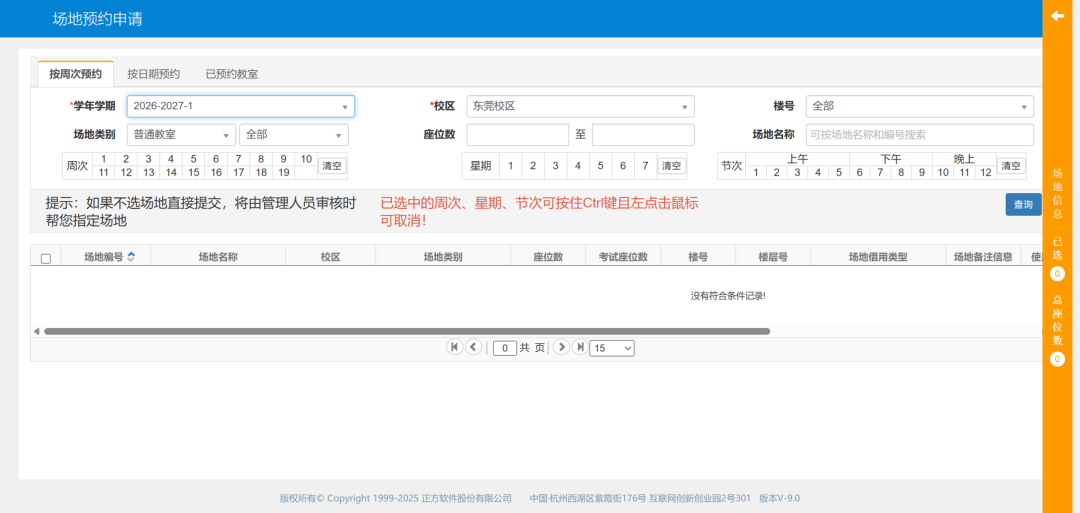Switch to the 按周次预约 tab
Screen dimensions: 1080x513
[x=75, y=74]
